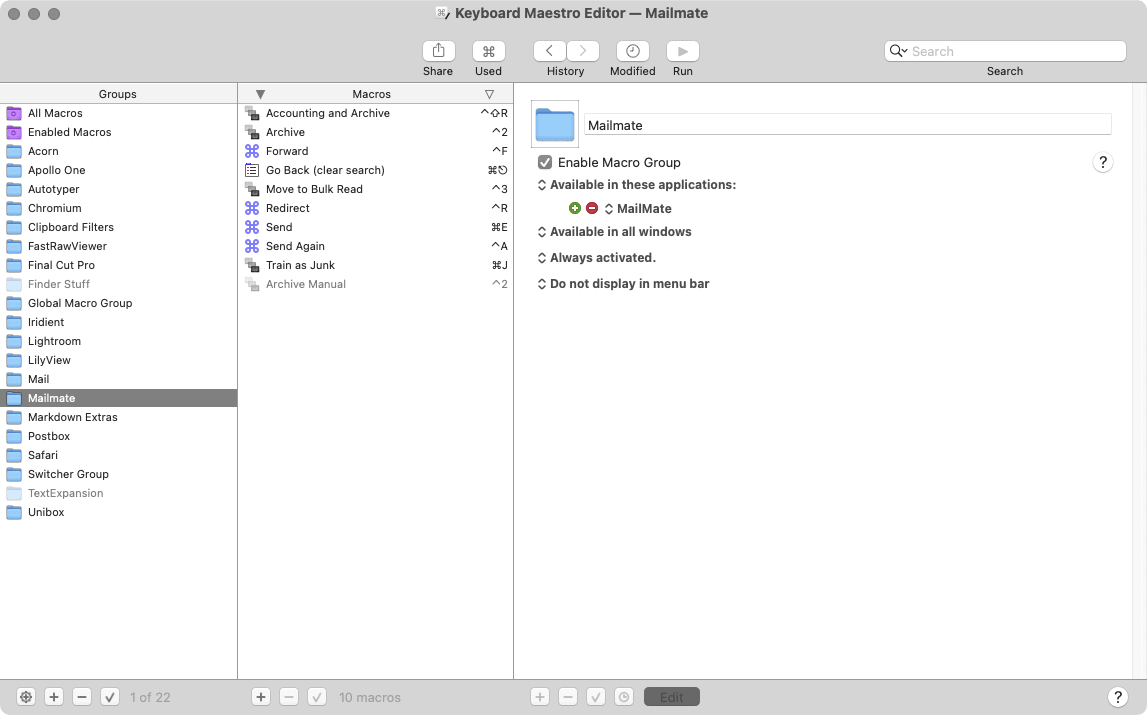Show recently Modified macros clock icon
The width and height of the screenshot is (1147, 715).
click(x=633, y=51)
